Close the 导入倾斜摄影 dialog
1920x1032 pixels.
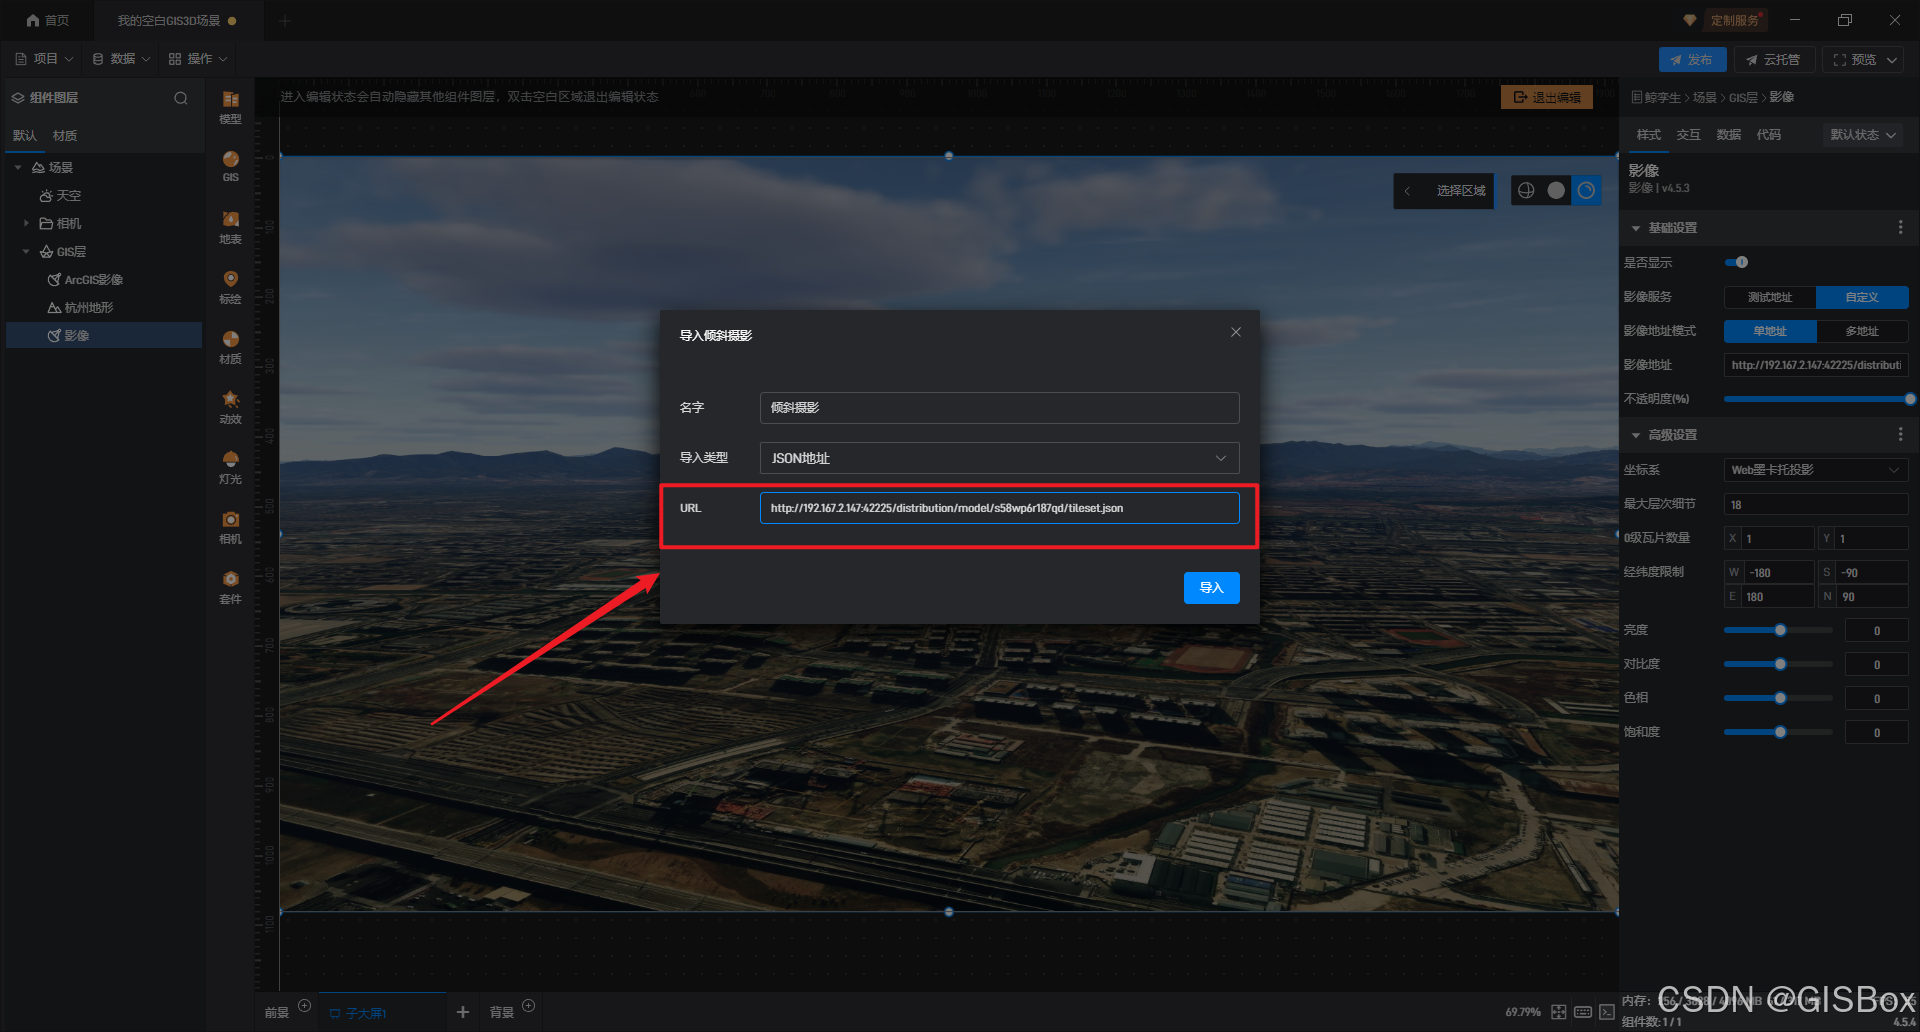pyautogui.click(x=1236, y=332)
